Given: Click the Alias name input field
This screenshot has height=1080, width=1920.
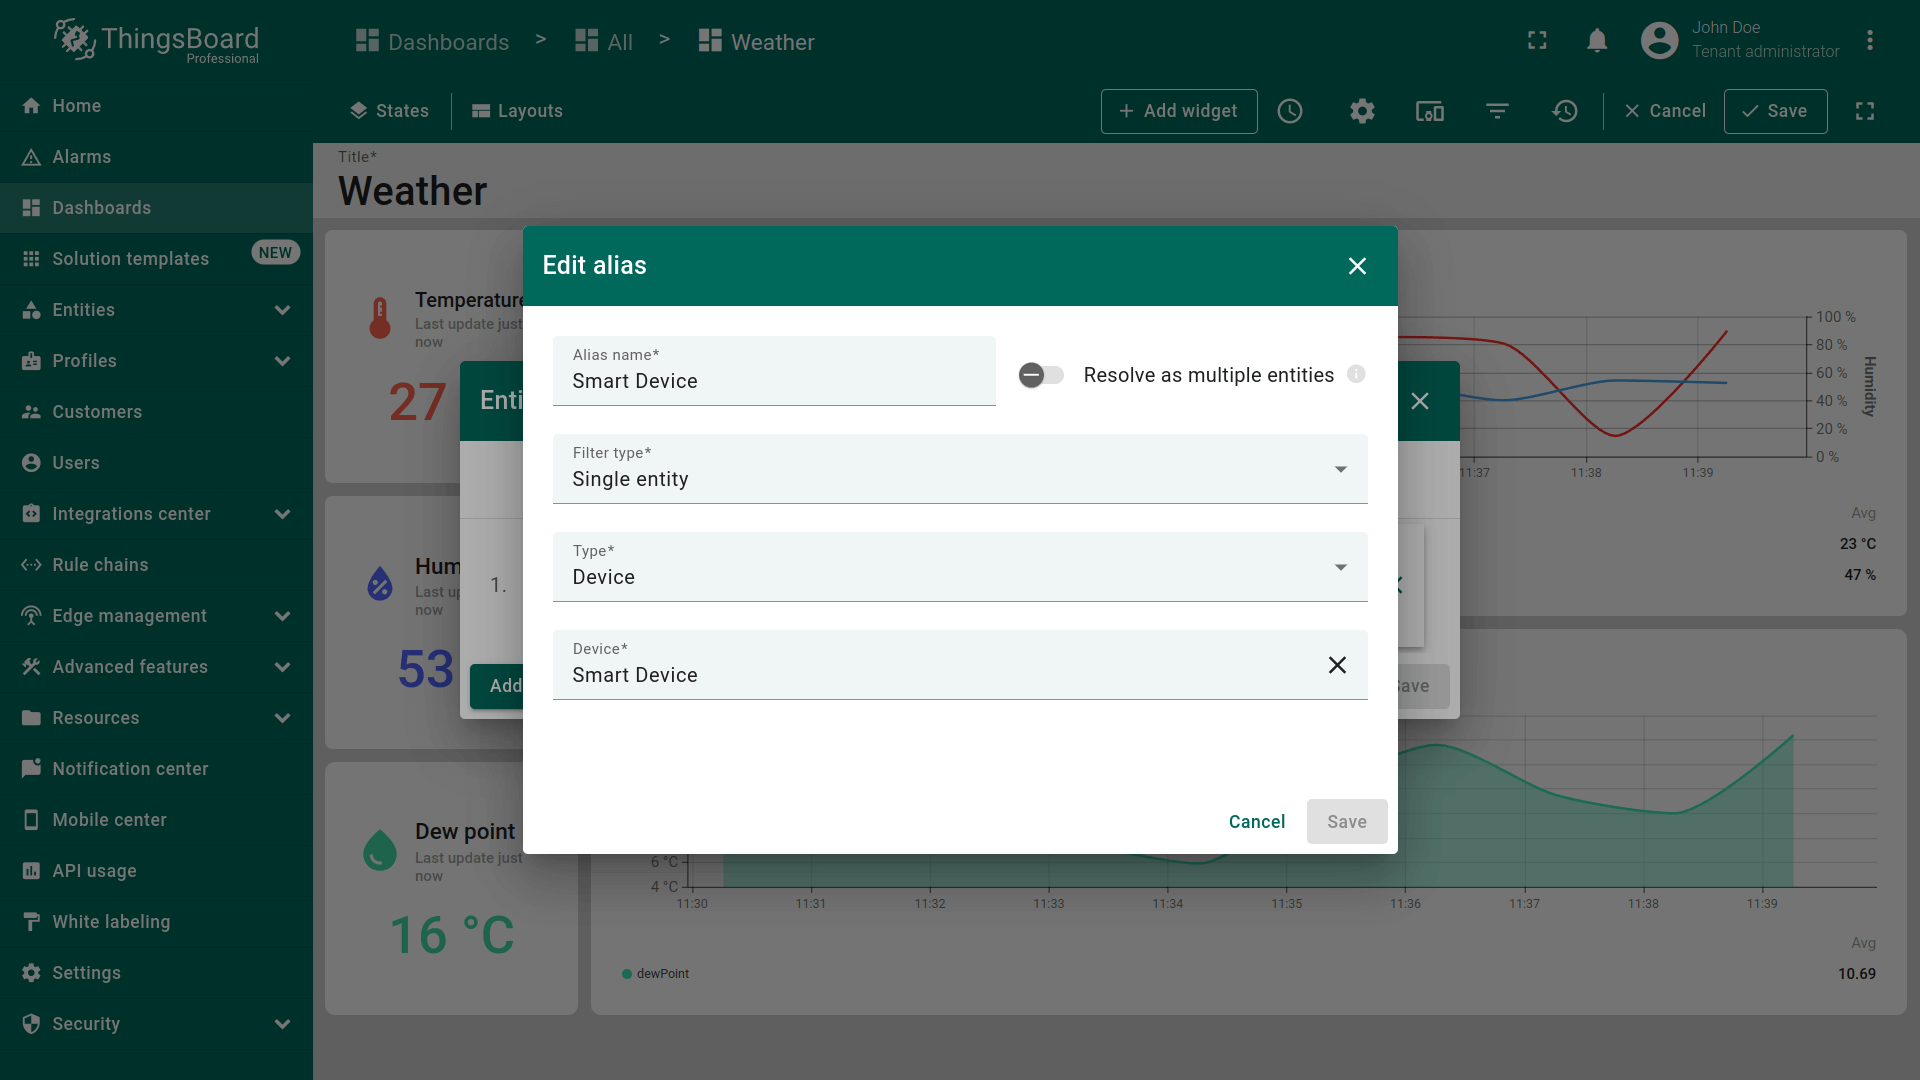Looking at the screenshot, I should (773, 381).
